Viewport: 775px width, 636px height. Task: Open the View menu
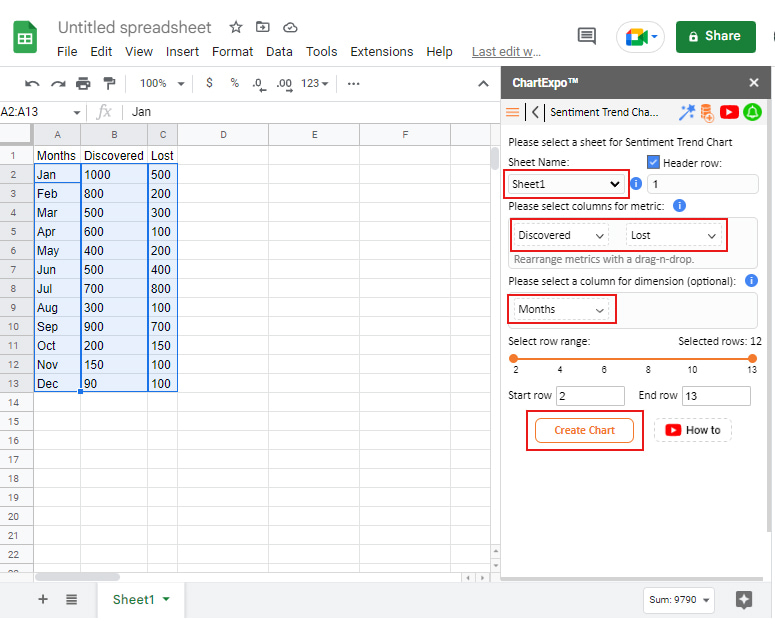[138, 51]
